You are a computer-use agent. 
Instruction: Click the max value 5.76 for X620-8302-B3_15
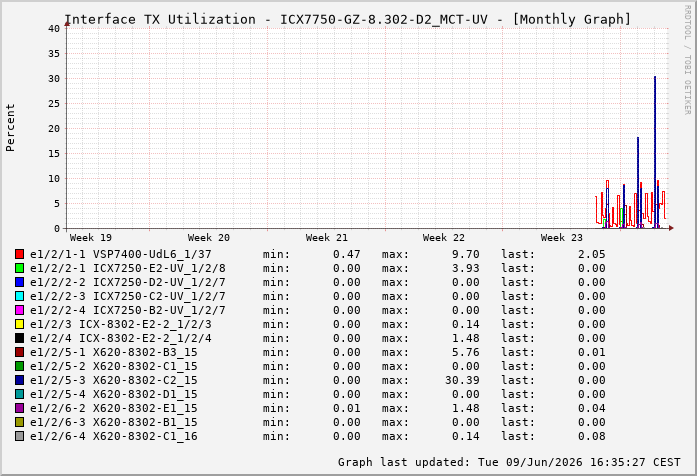tap(466, 352)
